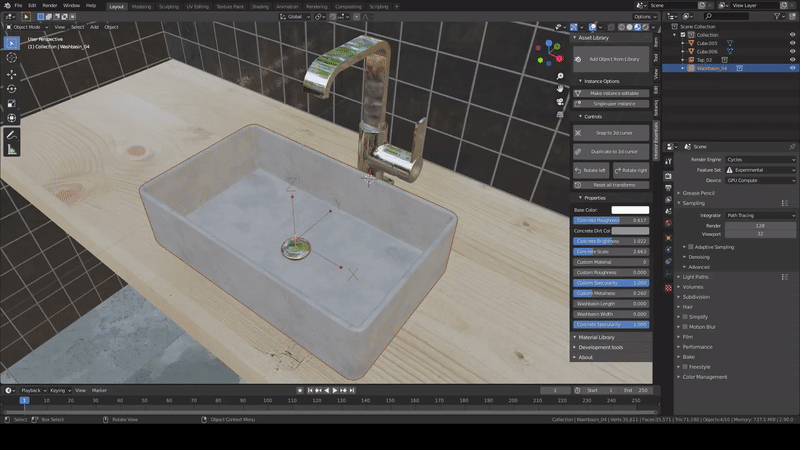
Task: Enable the Simplify checkbox
Action: point(685,317)
